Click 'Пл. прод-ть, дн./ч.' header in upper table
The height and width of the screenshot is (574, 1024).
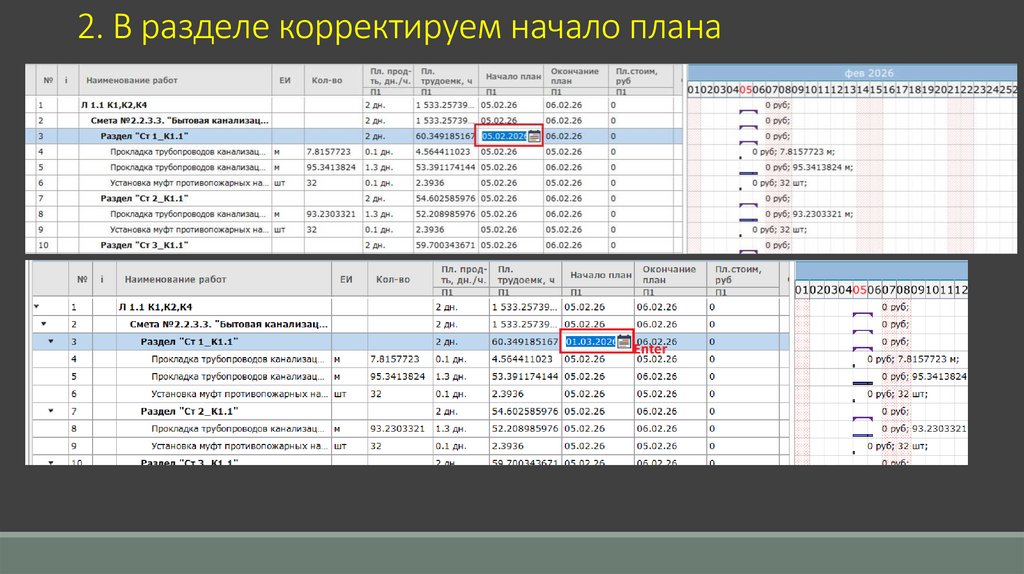391,76
